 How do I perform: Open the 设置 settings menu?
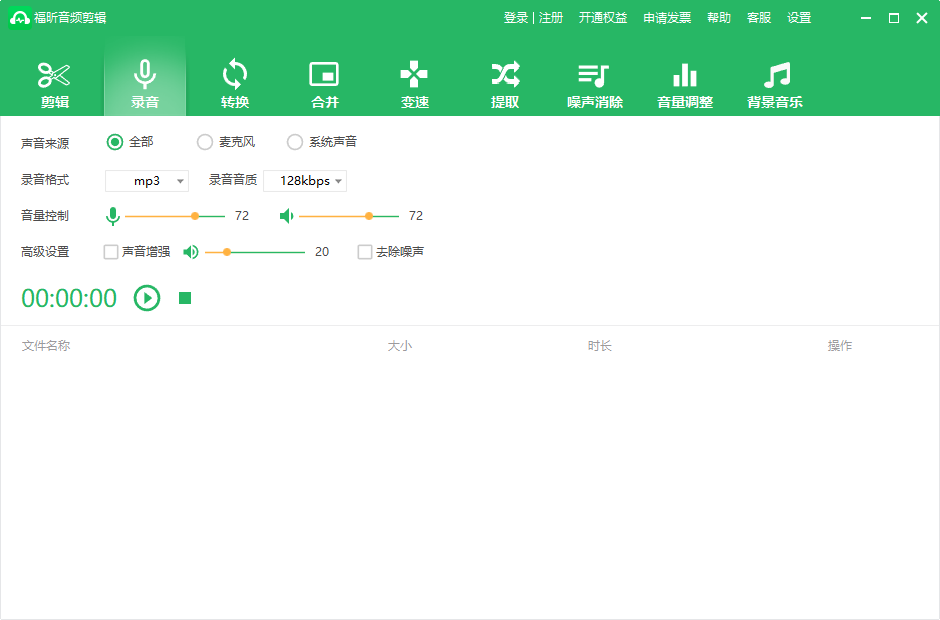pos(799,17)
